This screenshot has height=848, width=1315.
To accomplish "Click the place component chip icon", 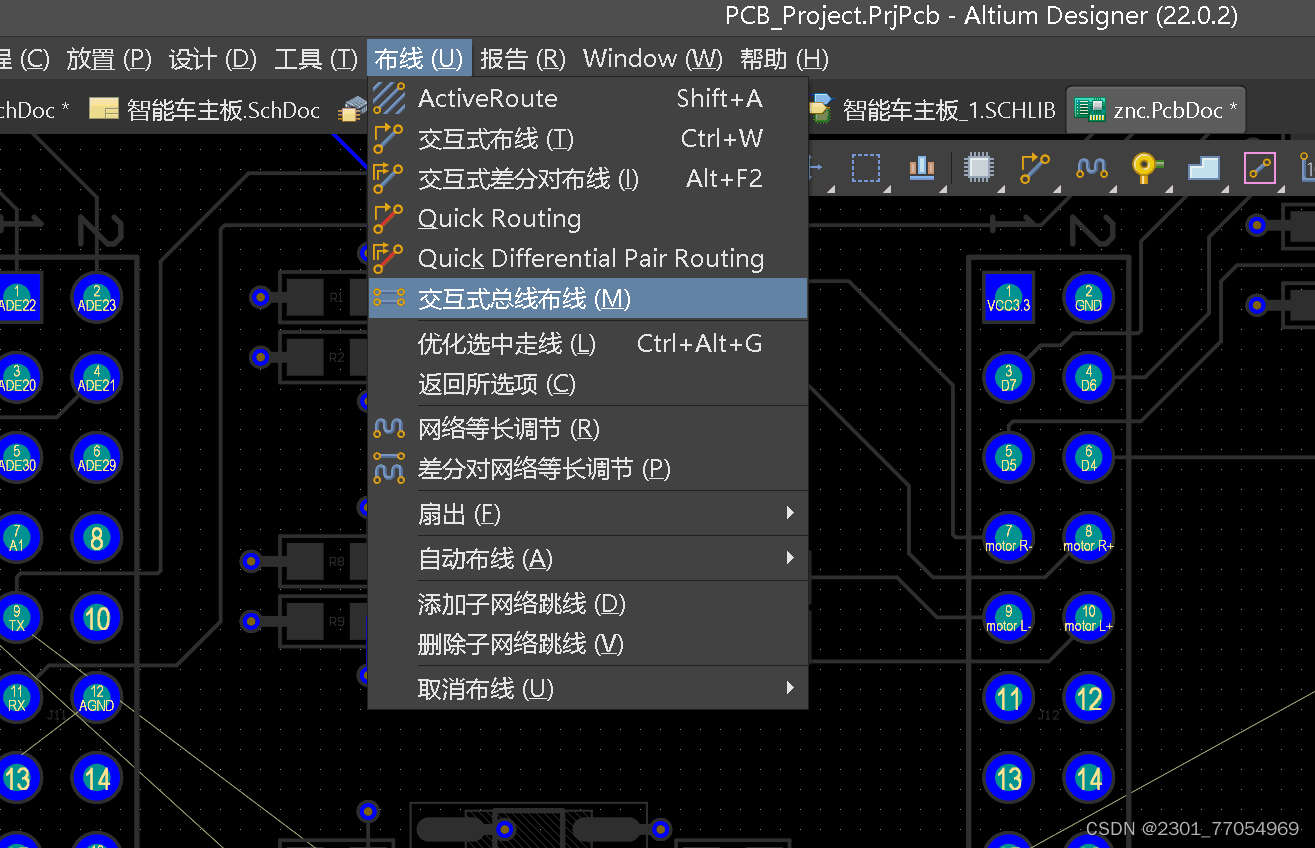I will coord(977,168).
